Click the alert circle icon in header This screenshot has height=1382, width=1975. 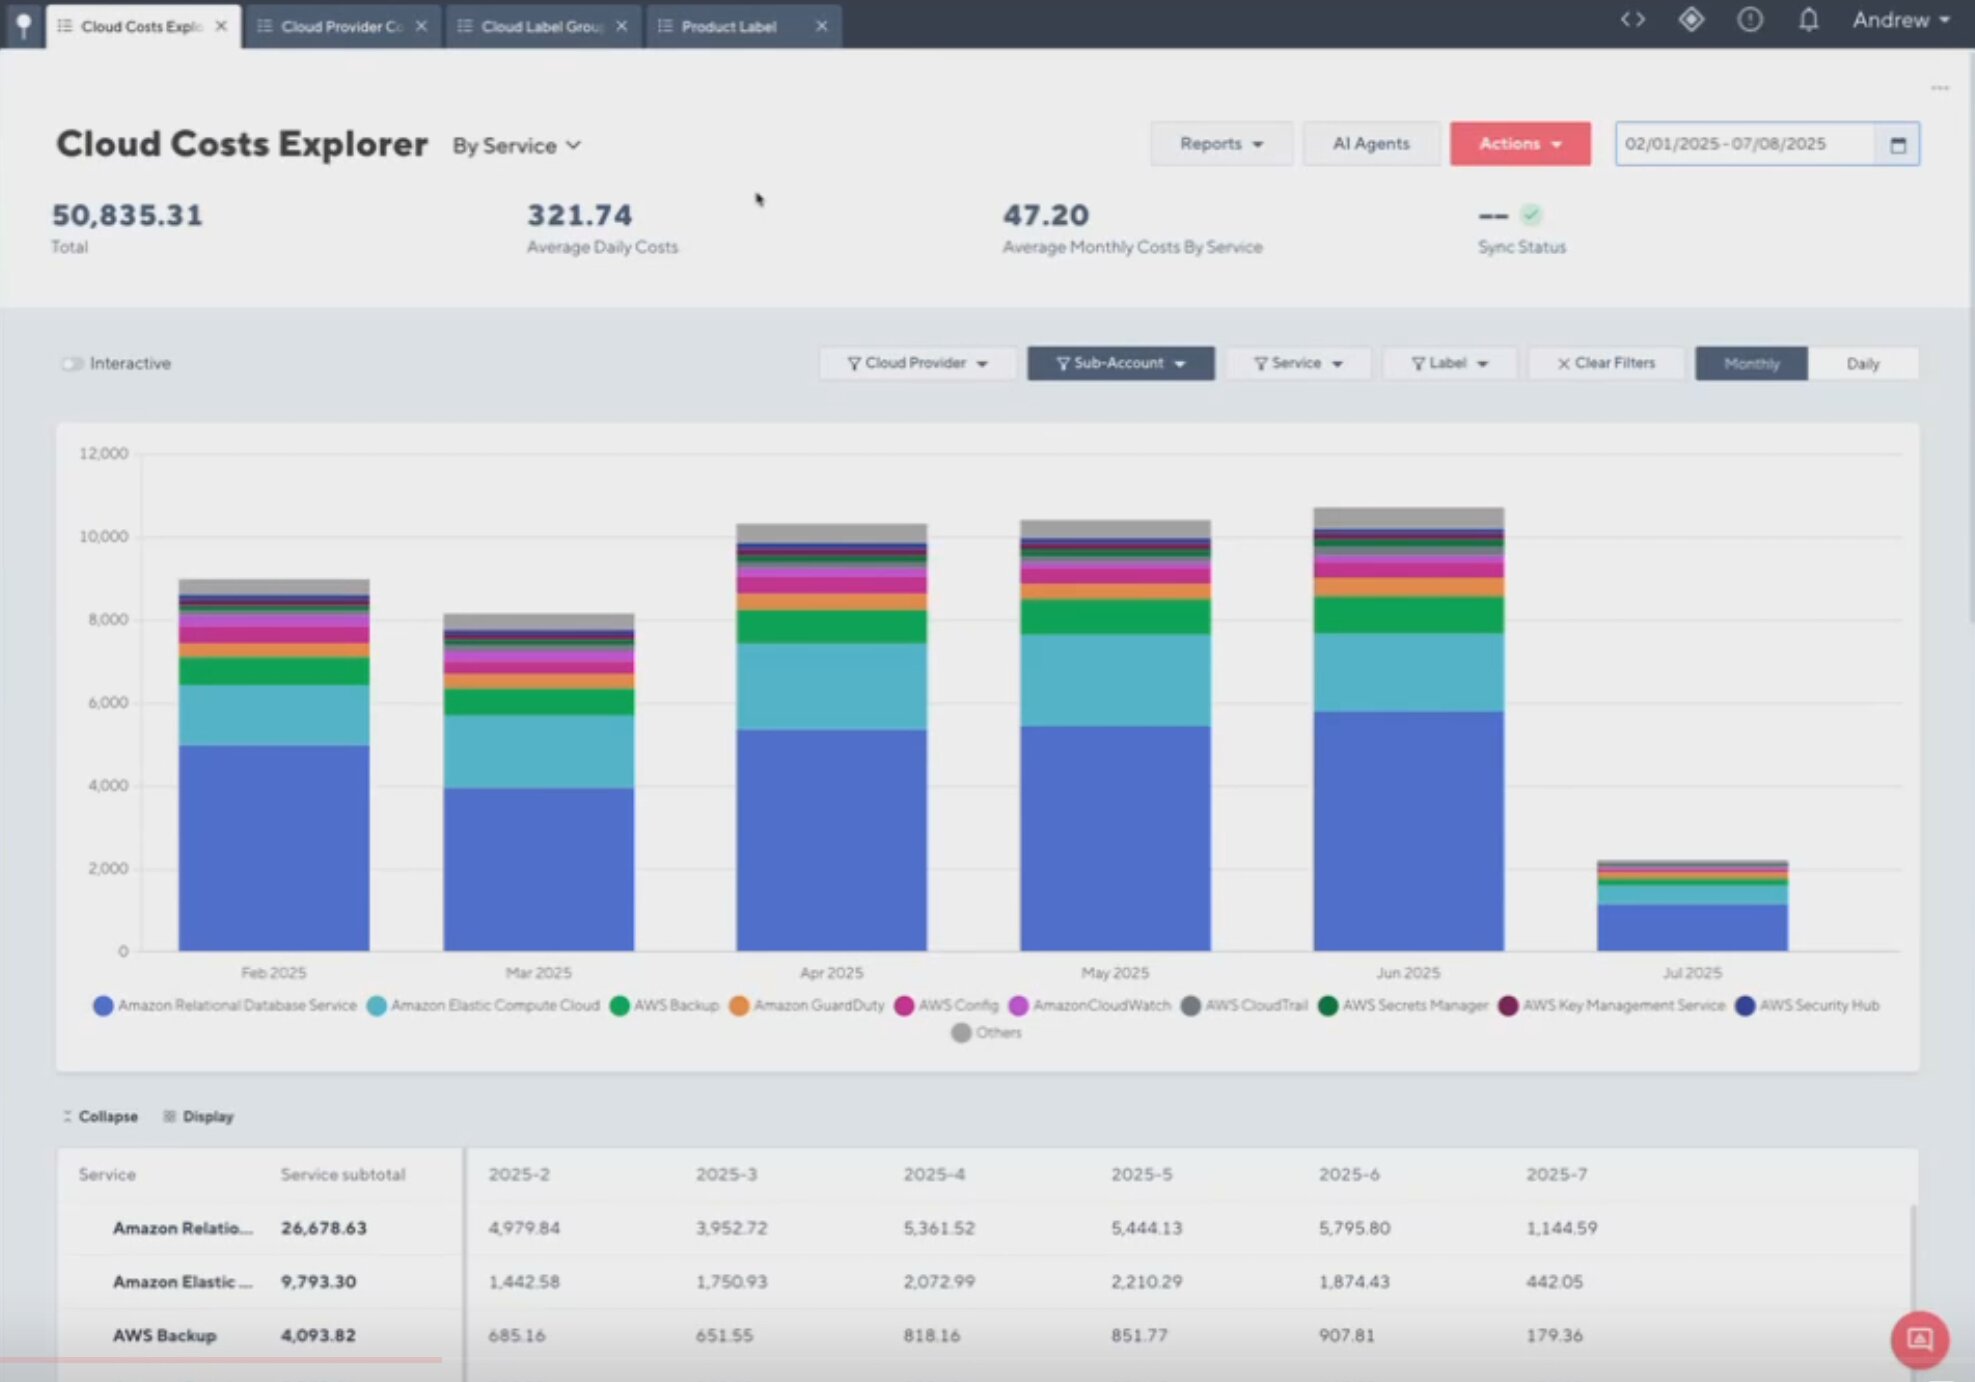click(1750, 20)
